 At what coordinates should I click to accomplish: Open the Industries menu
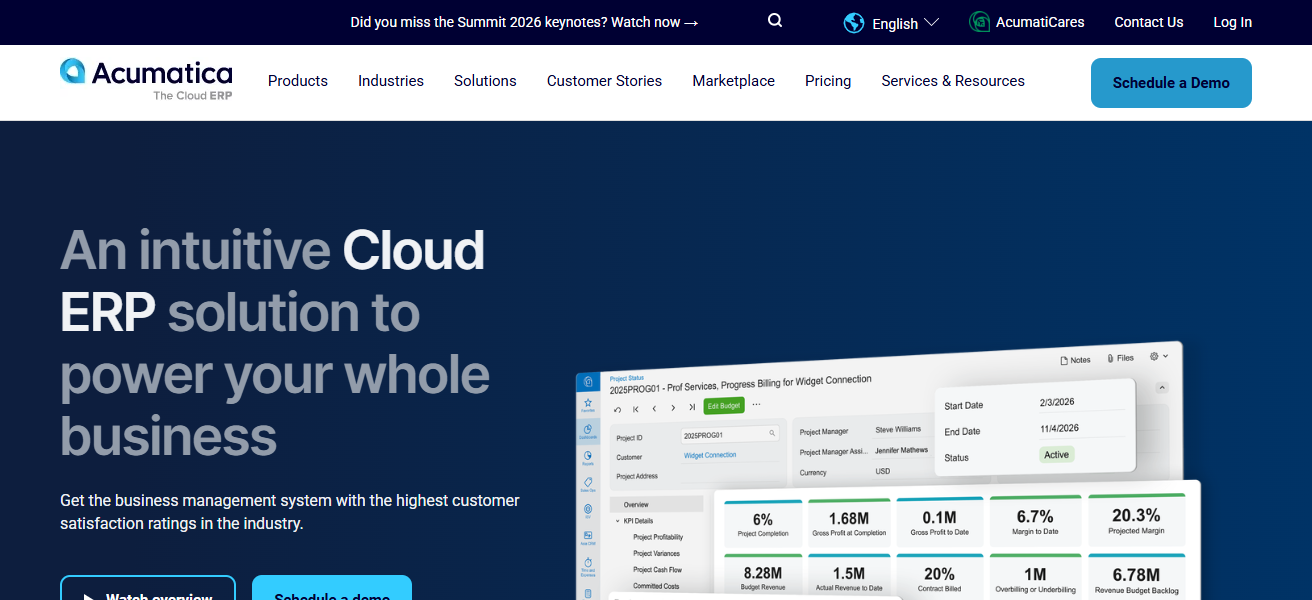point(390,81)
